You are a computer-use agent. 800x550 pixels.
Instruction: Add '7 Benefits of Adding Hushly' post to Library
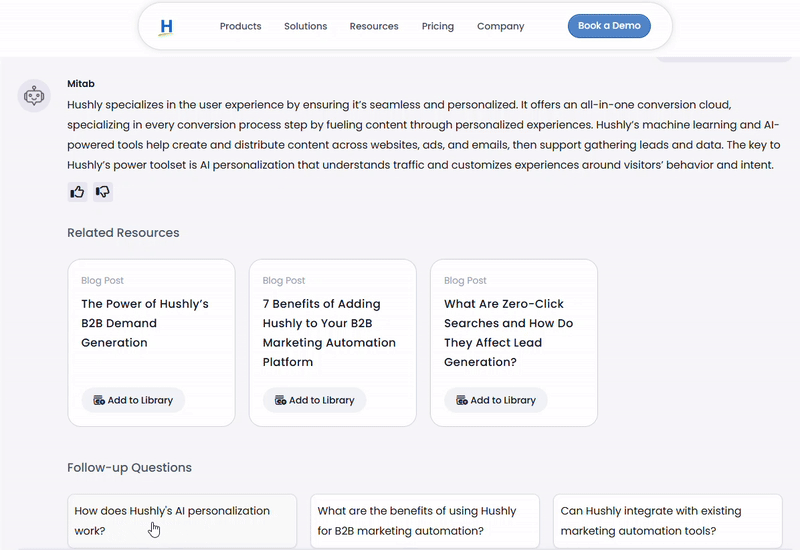coord(315,400)
